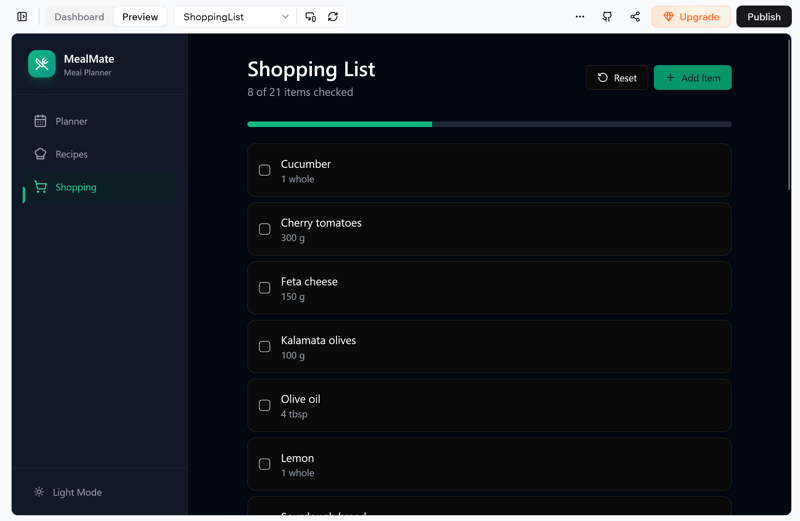Screen dimensions: 800x521
Task: Open Planner in the sidebar
Action: pyautogui.click(x=71, y=121)
